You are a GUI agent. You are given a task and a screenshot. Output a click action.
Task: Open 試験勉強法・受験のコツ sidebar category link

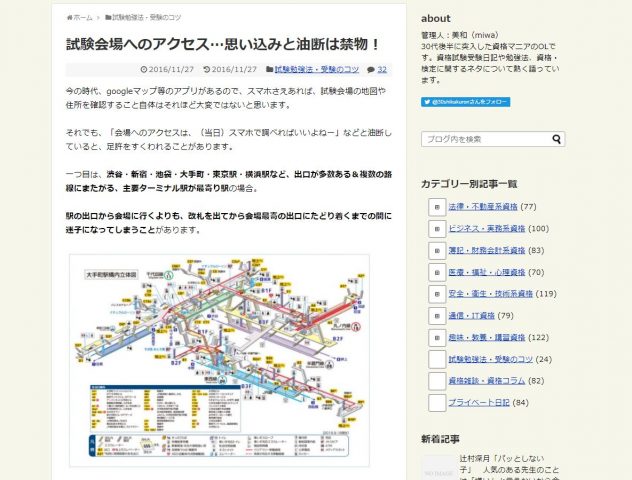click(x=491, y=359)
